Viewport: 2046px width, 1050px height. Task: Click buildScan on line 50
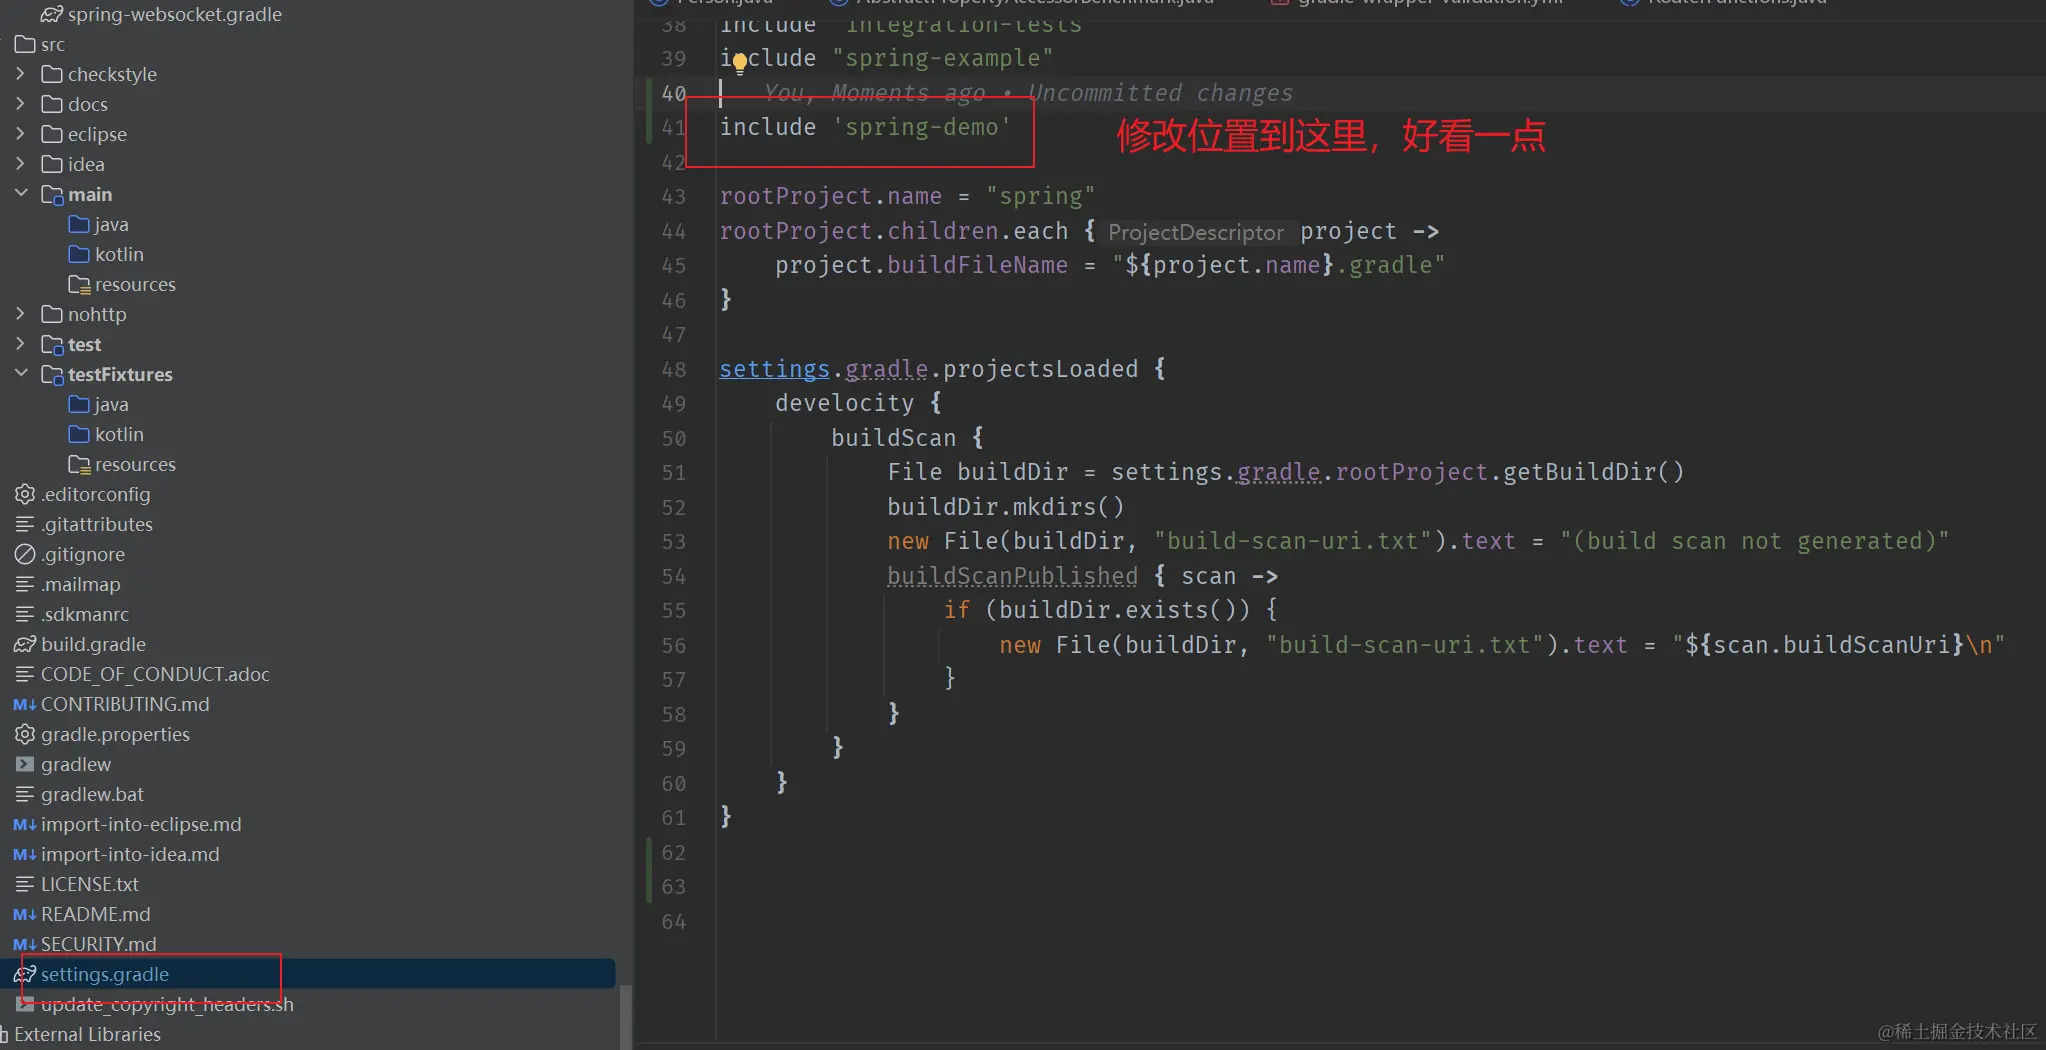pos(894,438)
